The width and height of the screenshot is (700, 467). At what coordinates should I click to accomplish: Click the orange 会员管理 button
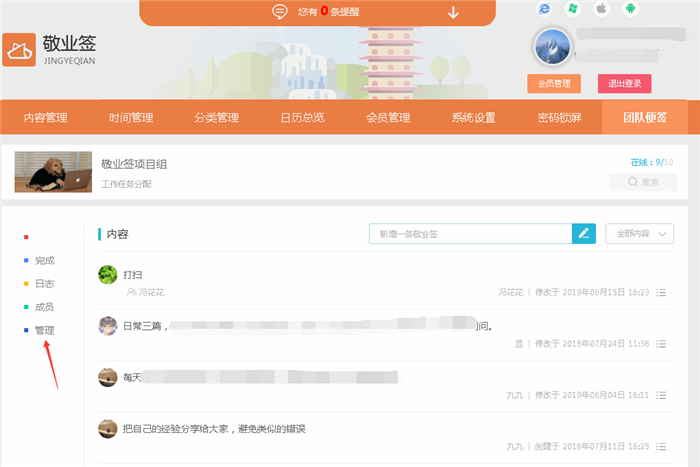[553, 84]
